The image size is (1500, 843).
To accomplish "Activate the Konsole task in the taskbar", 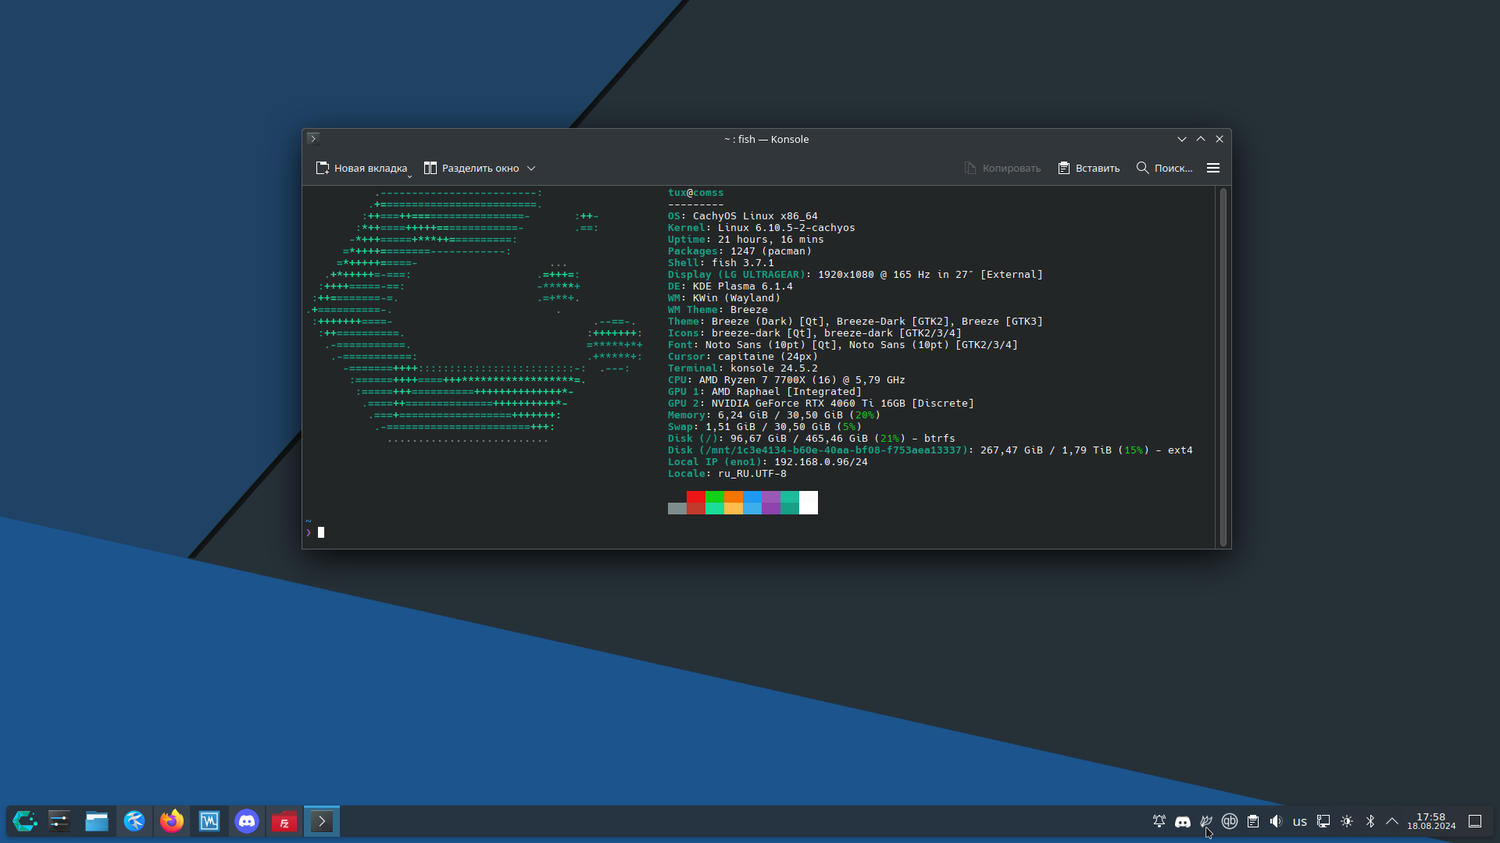I will click(322, 821).
